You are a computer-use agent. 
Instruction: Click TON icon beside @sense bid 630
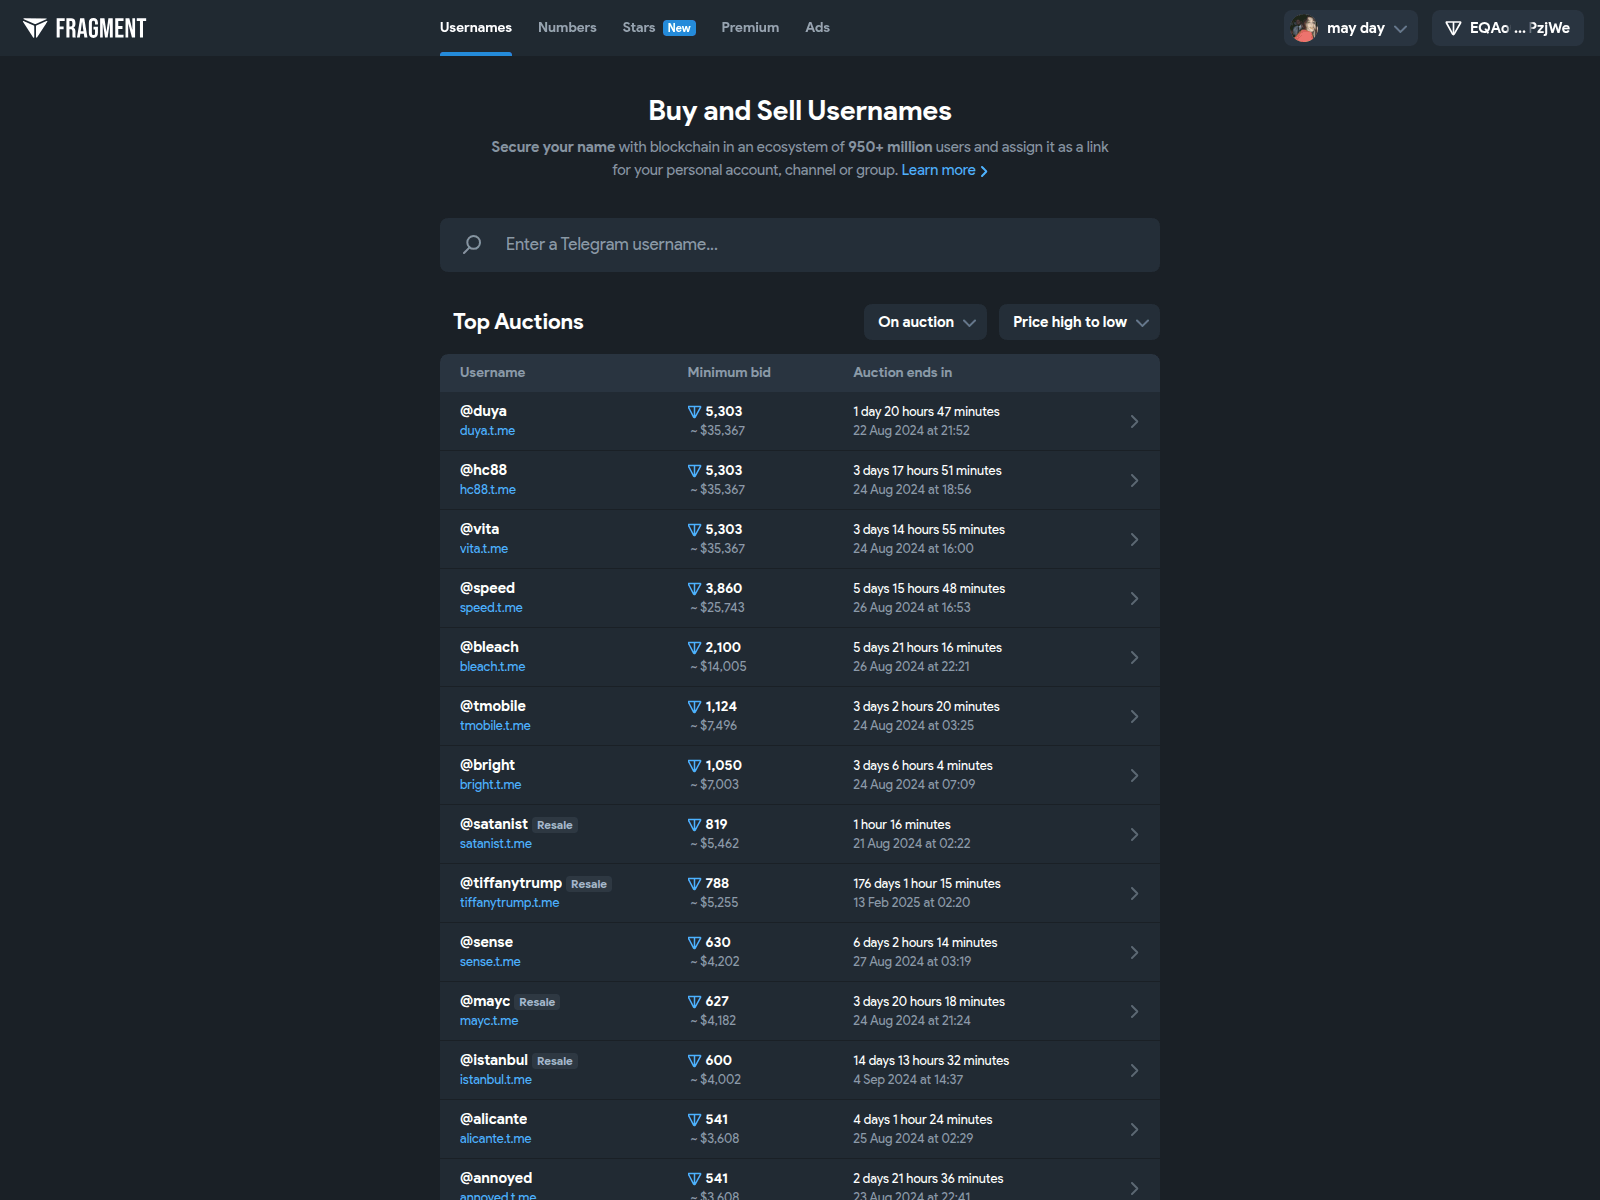pyautogui.click(x=694, y=943)
